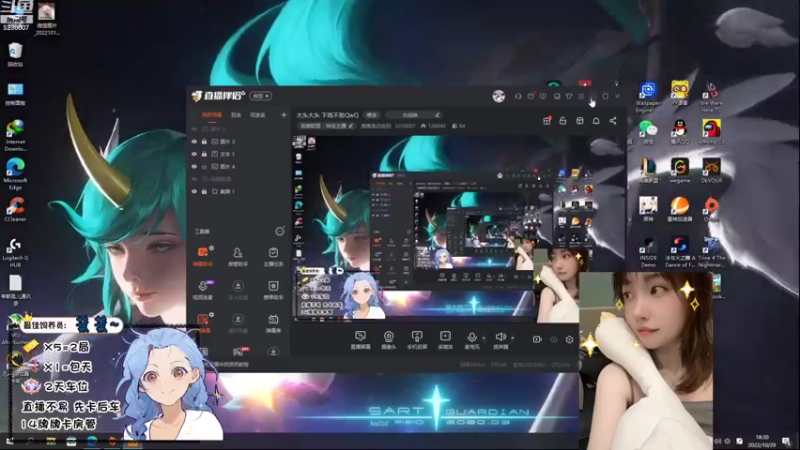Viewport: 800px width, 450px height.
Task: Click the speaker icon in bottom toolbar
Action: pyautogui.click(x=501, y=337)
